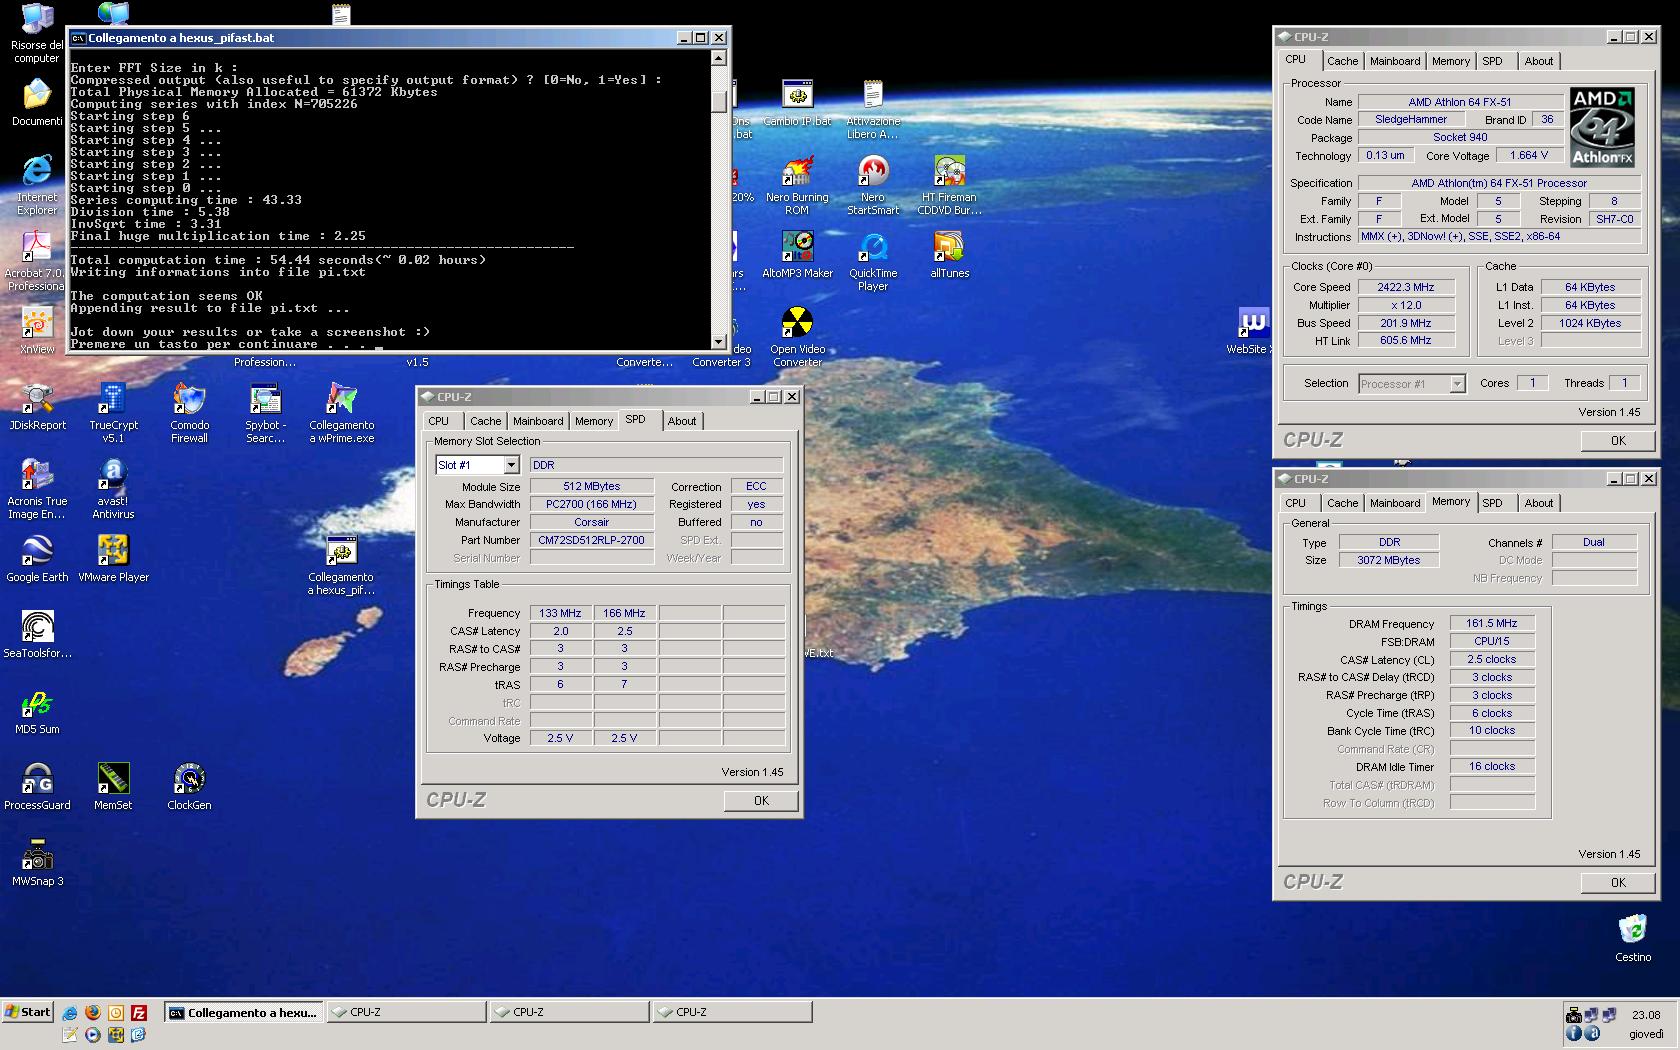Viewport: 1680px width, 1050px height.
Task: Click the system clock showing 23.08
Action: tap(1646, 1014)
